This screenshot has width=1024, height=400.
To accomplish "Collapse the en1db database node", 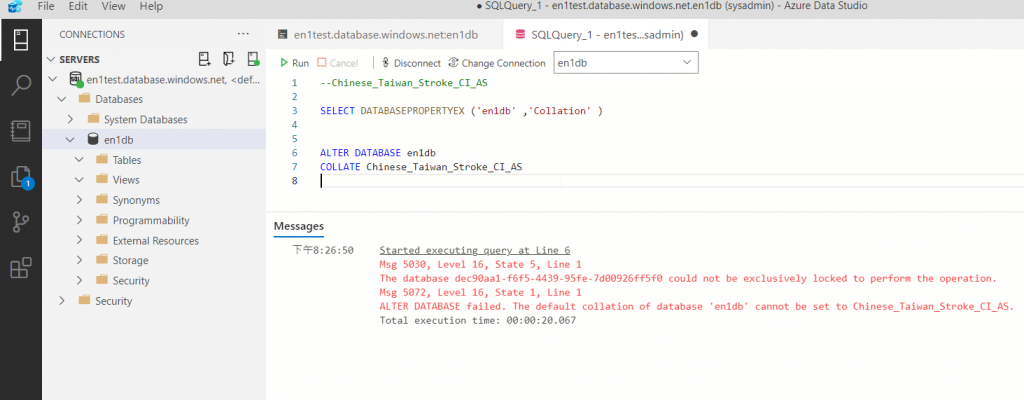I will [x=71, y=139].
